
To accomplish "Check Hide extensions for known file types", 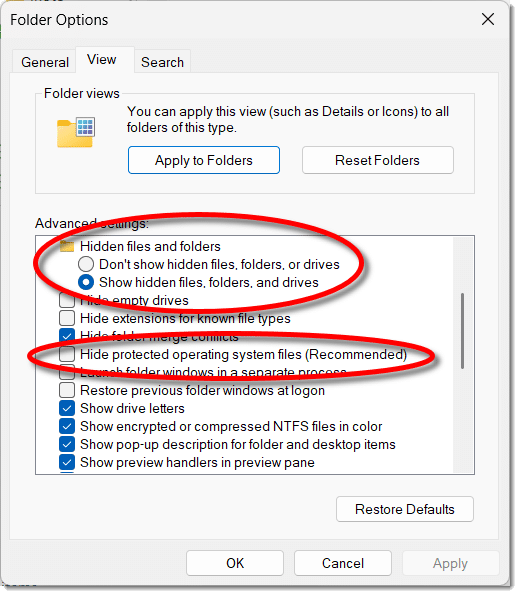I will pyautogui.click(x=67, y=318).
